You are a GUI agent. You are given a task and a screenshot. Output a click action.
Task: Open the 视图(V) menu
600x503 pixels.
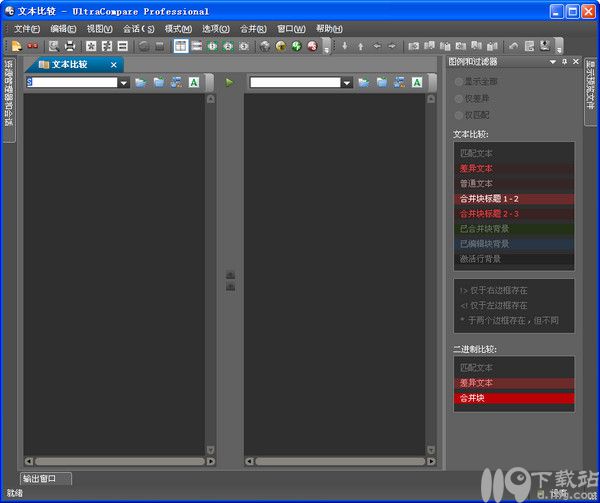[99, 29]
